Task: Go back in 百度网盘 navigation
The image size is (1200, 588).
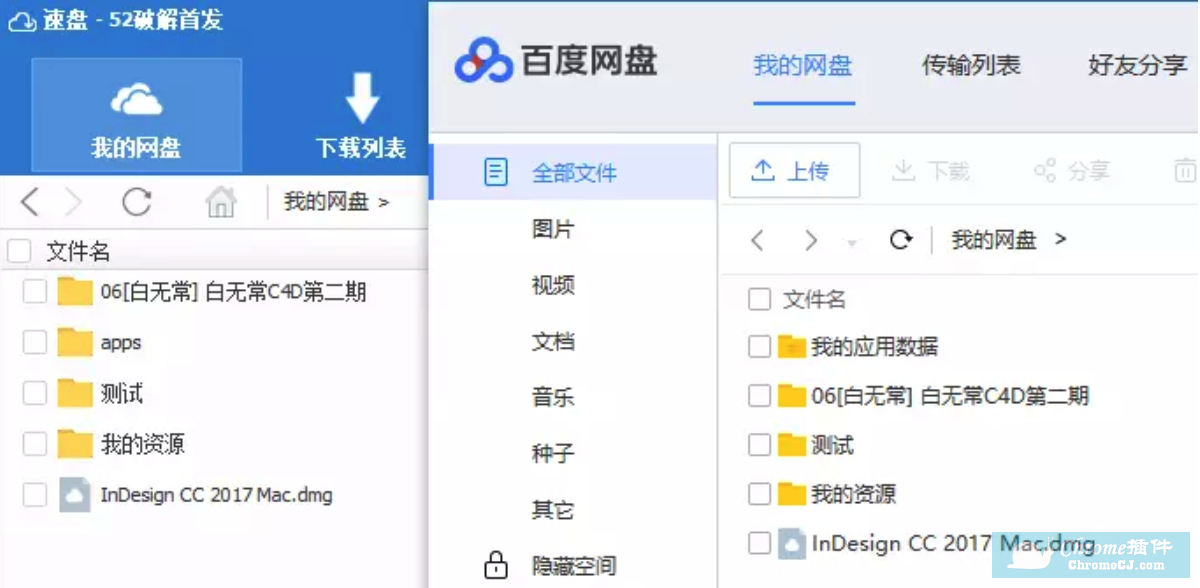Action: tap(758, 240)
